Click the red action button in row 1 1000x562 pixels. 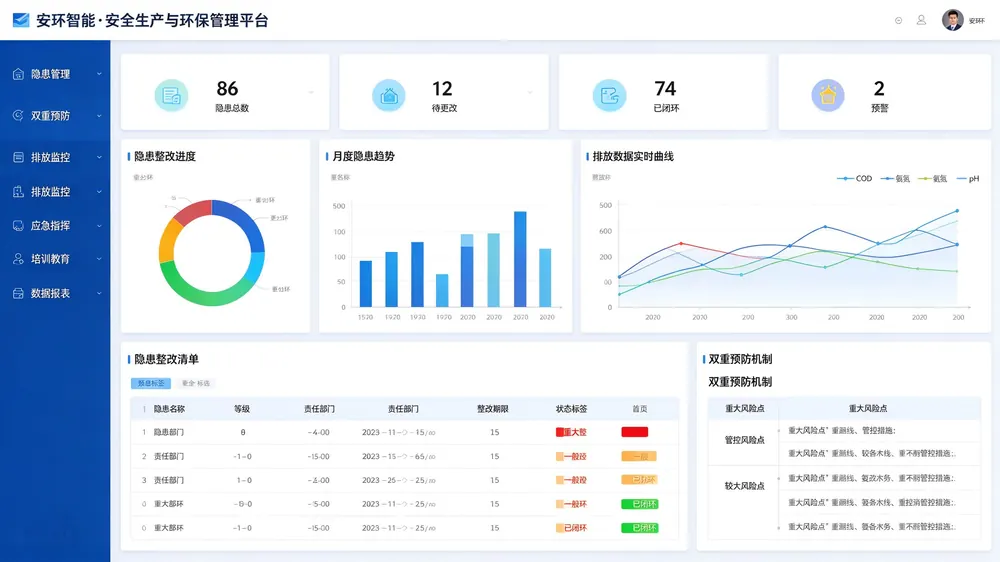tap(635, 432)
